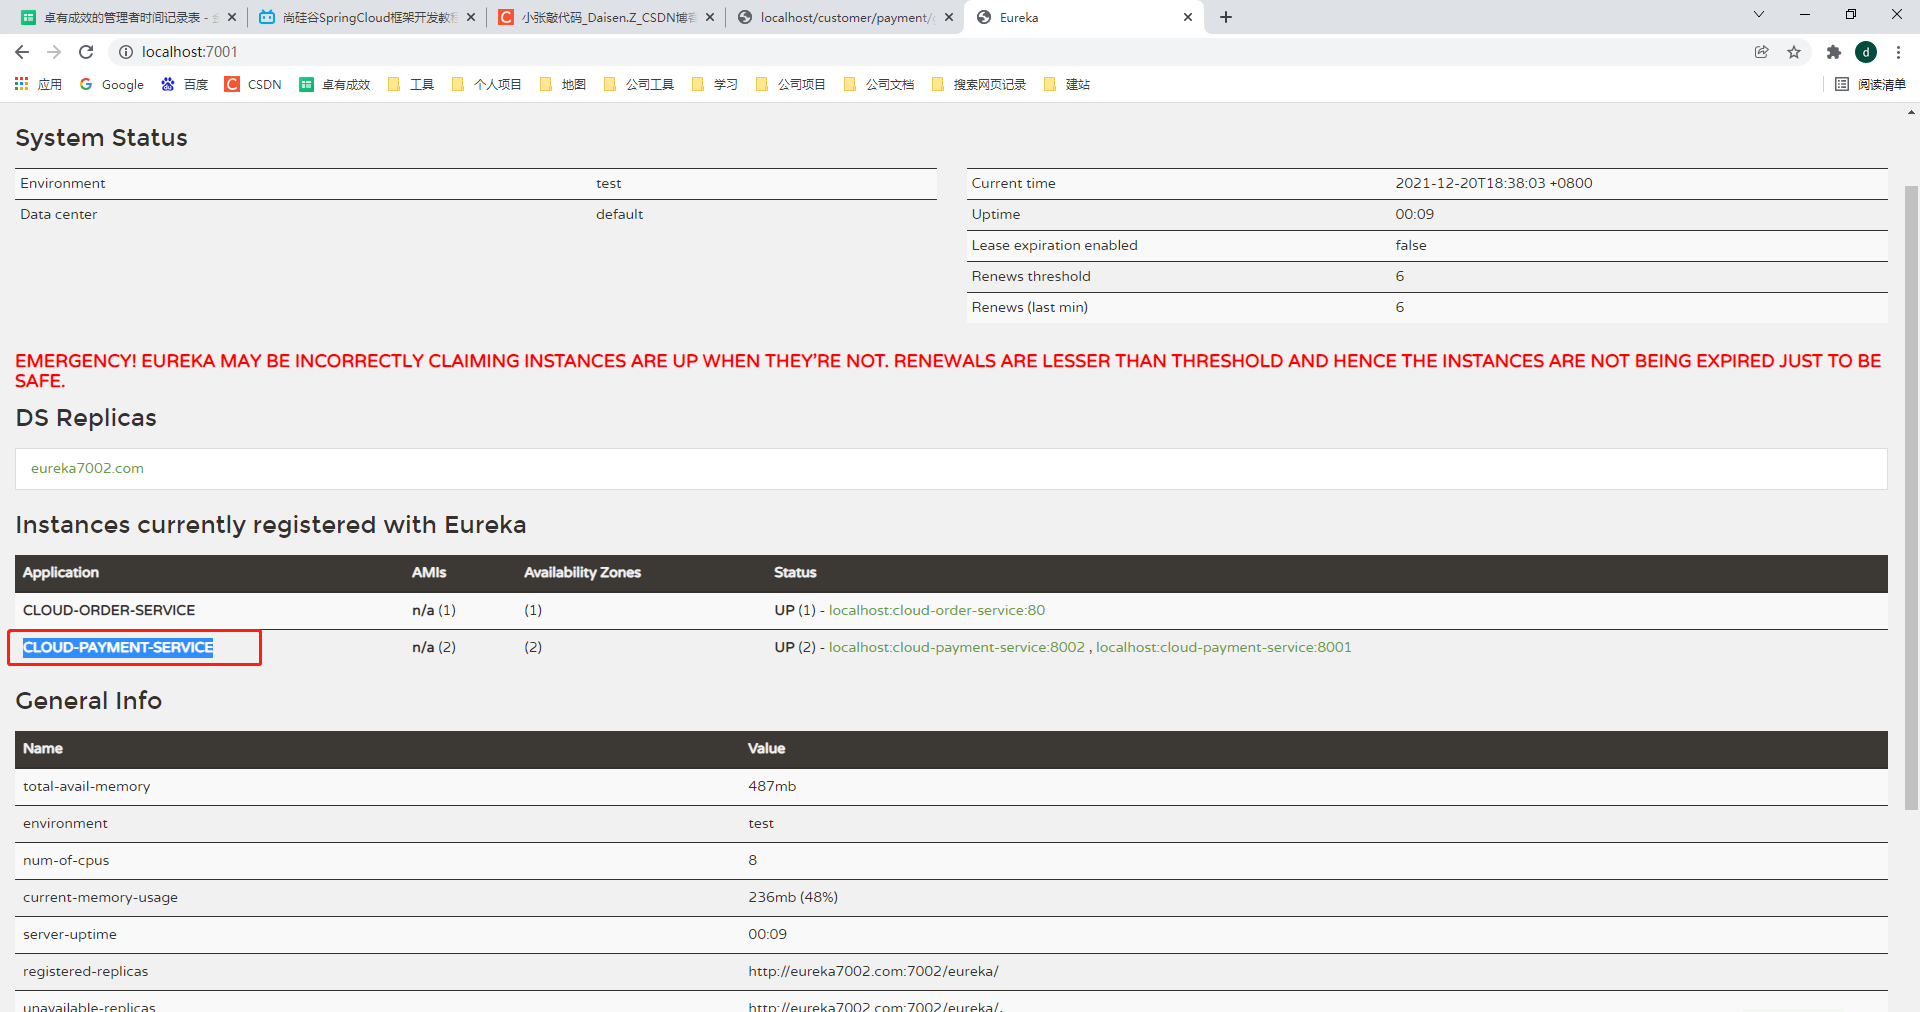Open the localhost:cloud-payment-service:8001 link
1920x1012 pixels.
(x=1224, y=647)
